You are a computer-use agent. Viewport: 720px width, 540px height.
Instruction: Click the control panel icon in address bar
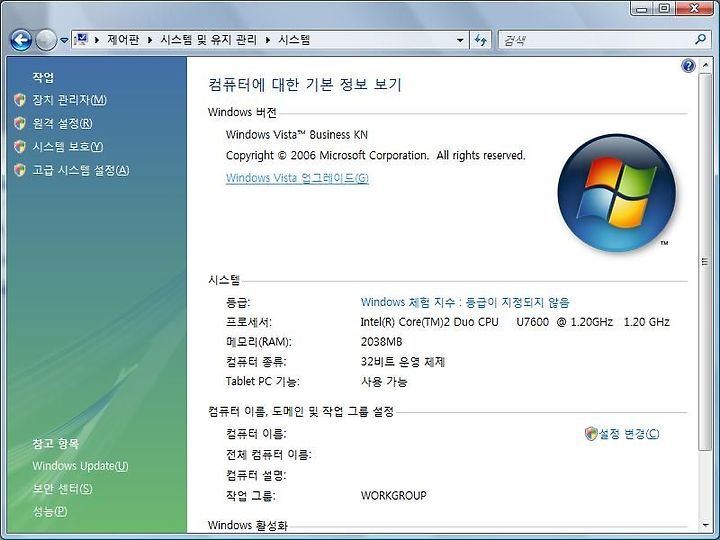pos(82,39)
